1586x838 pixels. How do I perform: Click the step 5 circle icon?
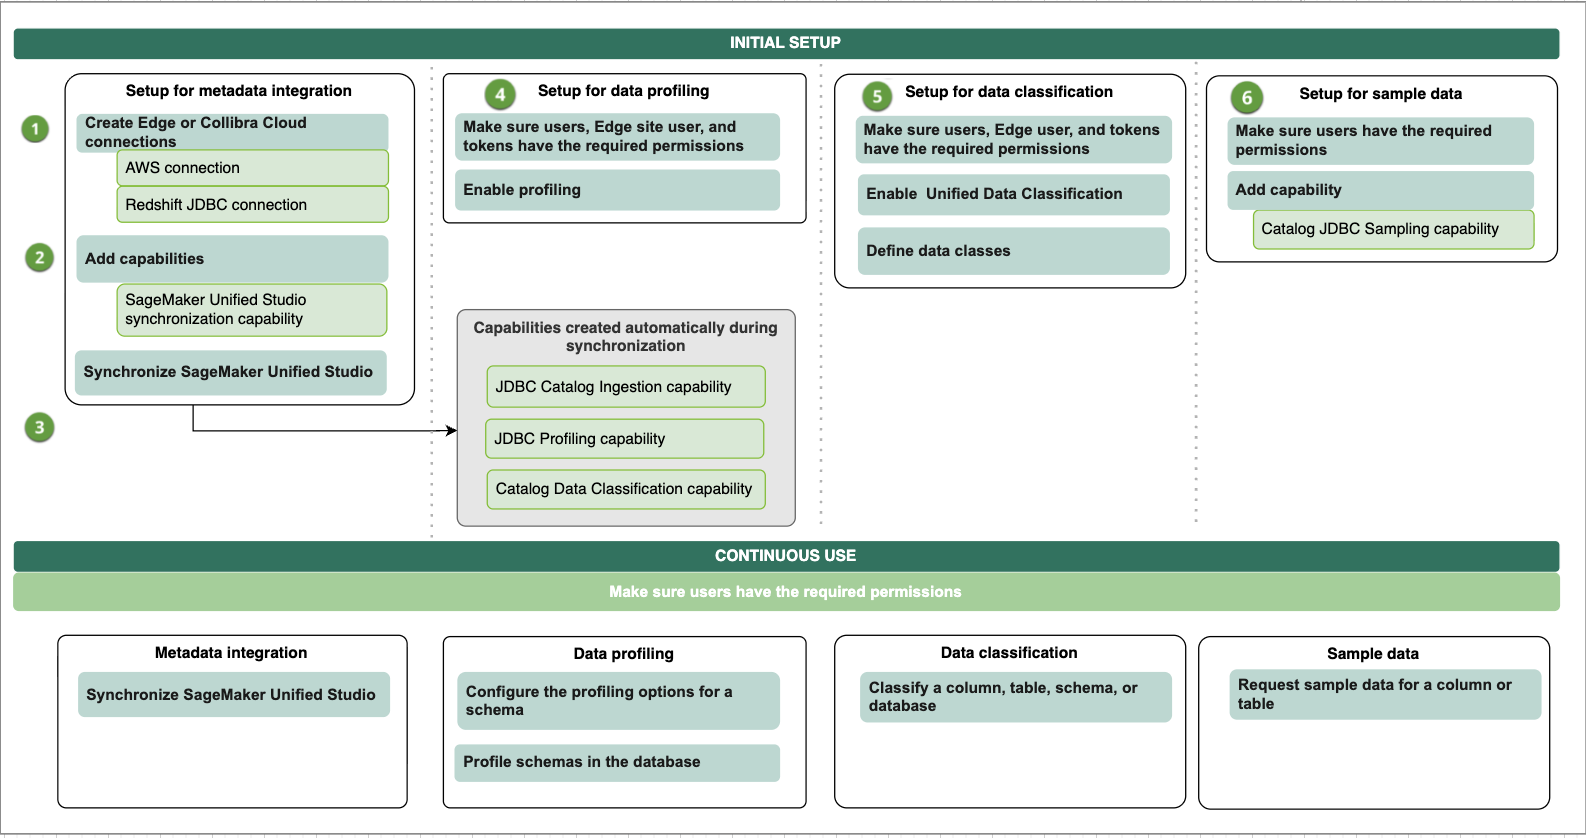(x=877, y=97)
